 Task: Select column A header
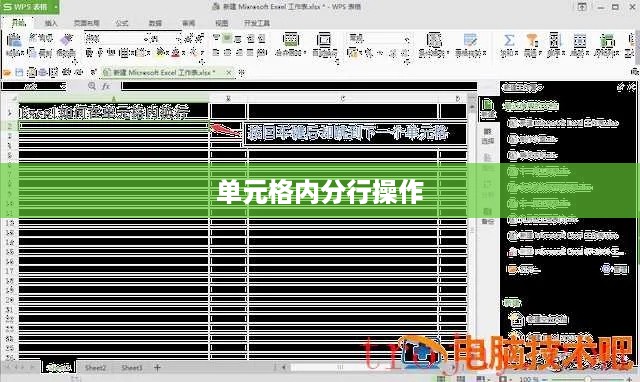[114, 98]
